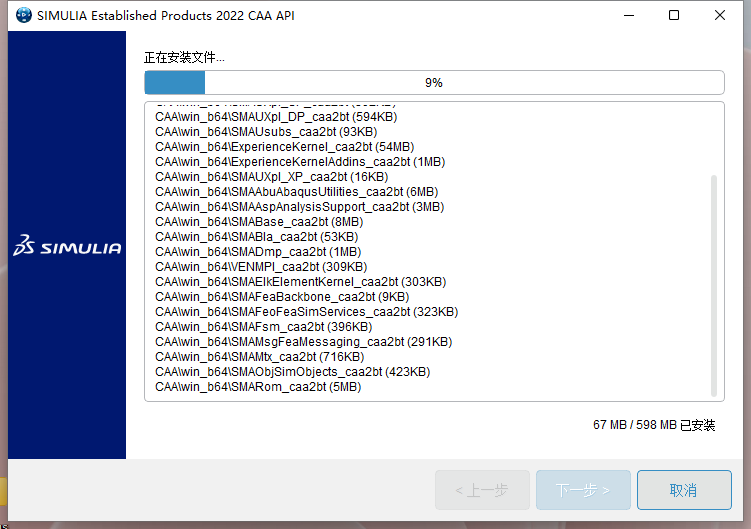Viewport: 751px width, 529px height.
Task: Select the ExperienceKernel_caa2bt (54MB) log line
Action: 284,147
